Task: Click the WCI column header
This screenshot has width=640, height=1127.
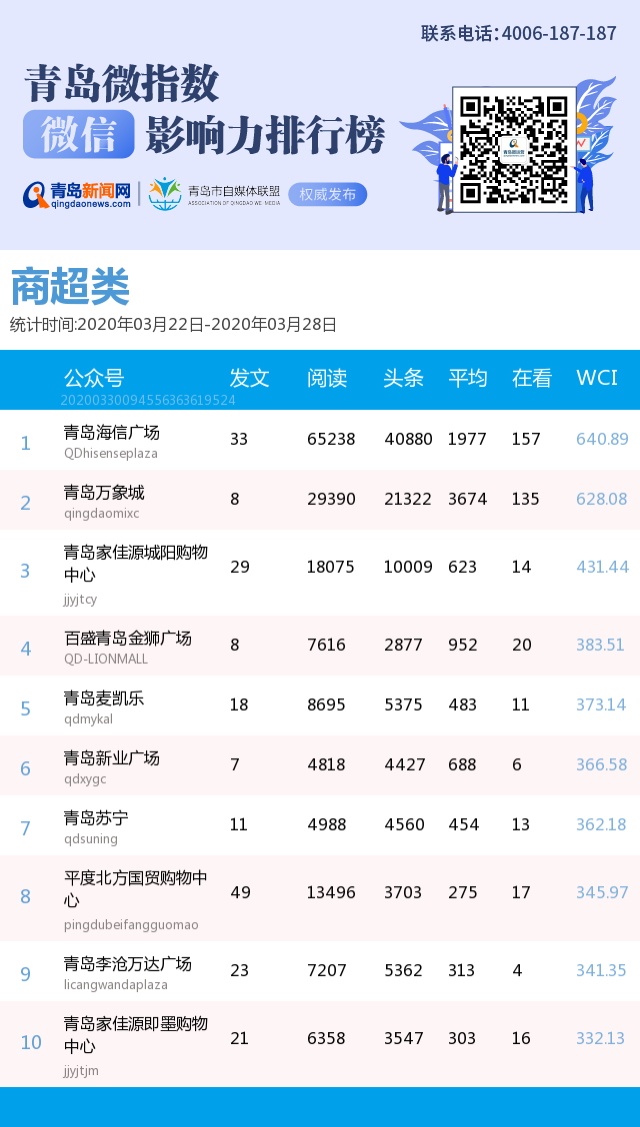Action: pos(596,378)
